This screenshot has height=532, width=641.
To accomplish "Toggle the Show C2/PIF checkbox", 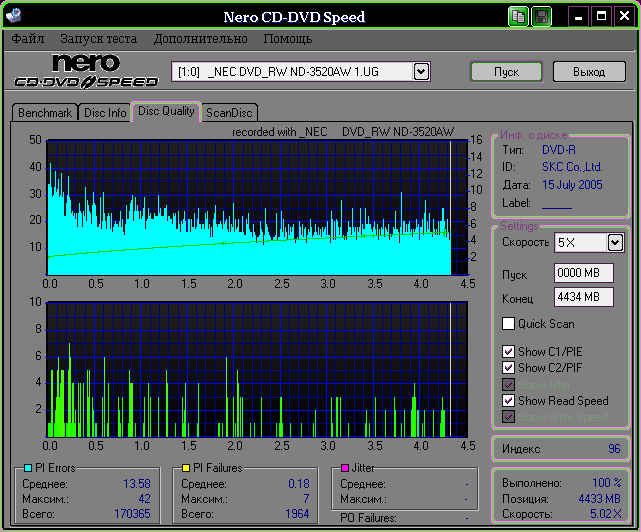I will pos(509,368).
